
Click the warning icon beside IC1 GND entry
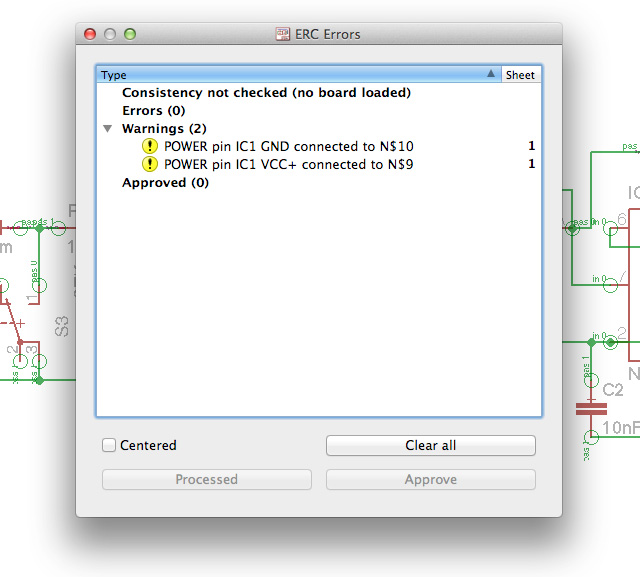point(150,146)
